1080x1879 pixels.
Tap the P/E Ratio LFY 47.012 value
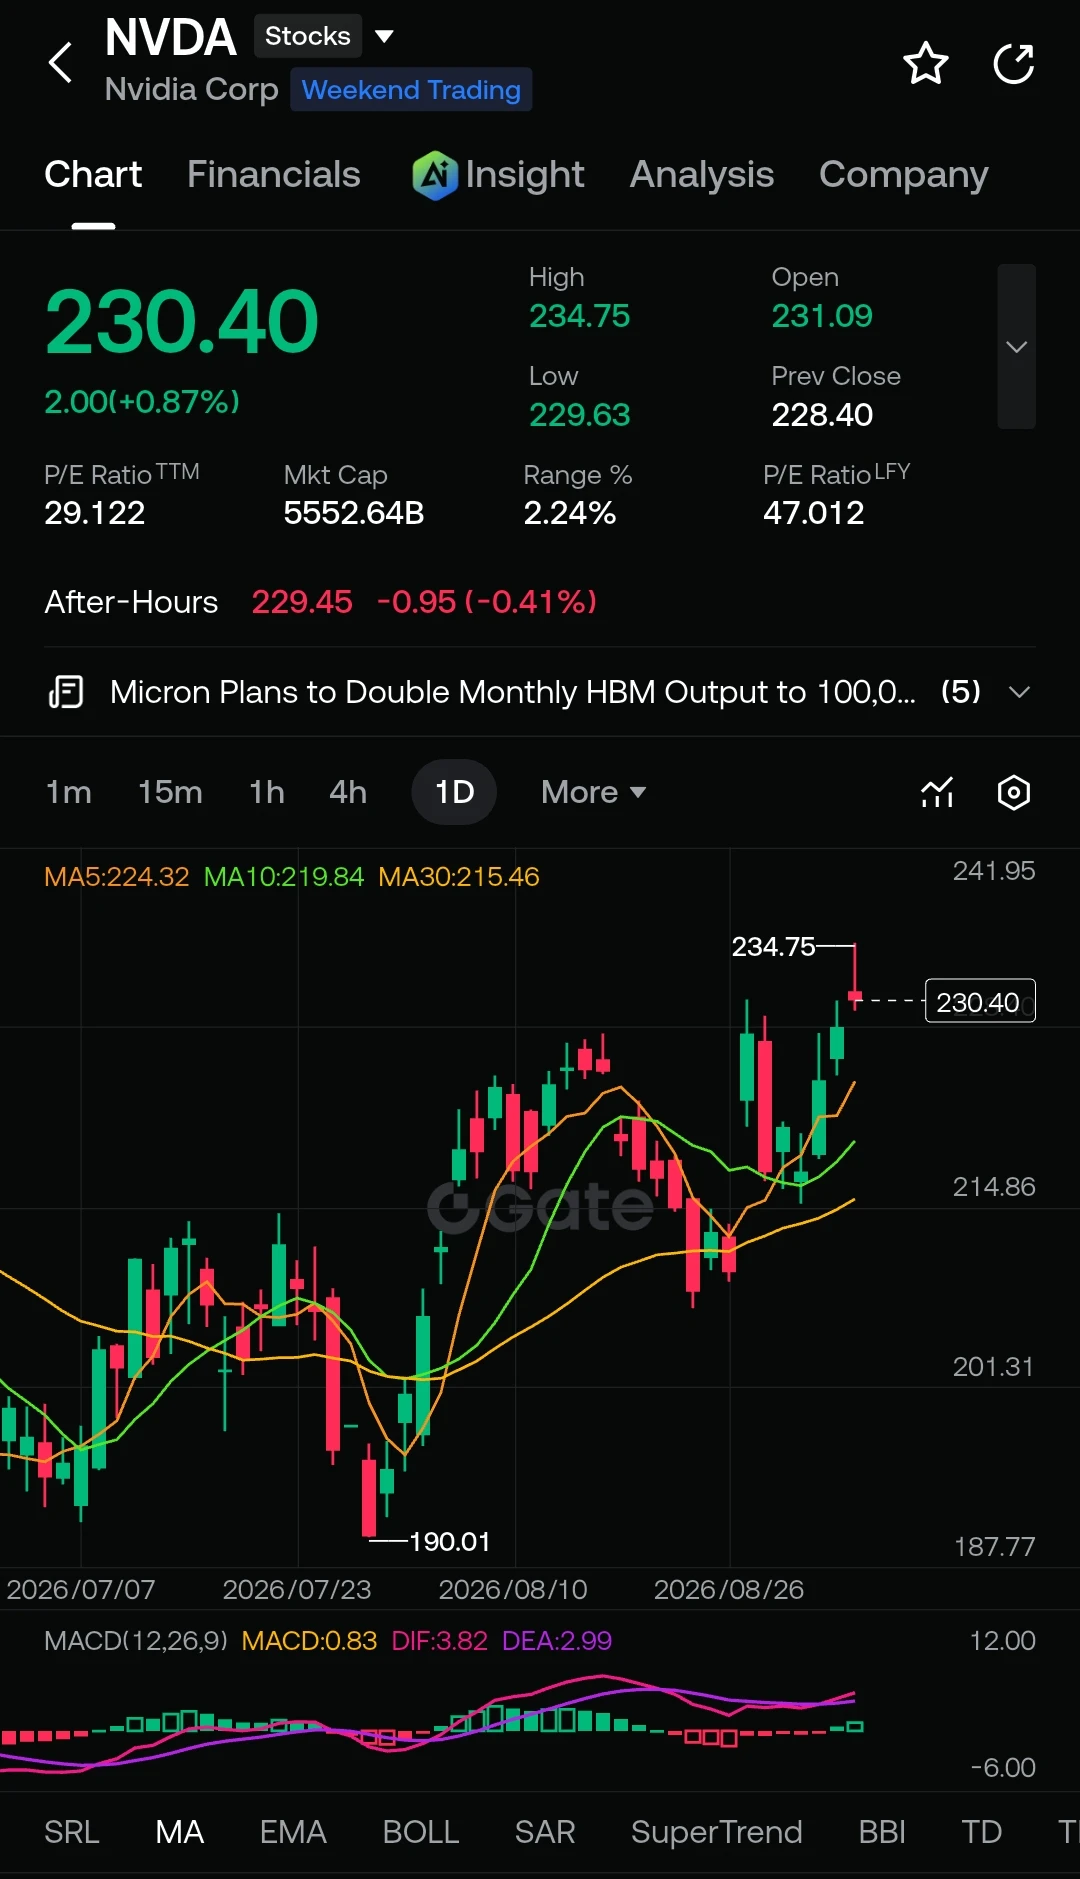pyautogui.click(x=814, y=513)
